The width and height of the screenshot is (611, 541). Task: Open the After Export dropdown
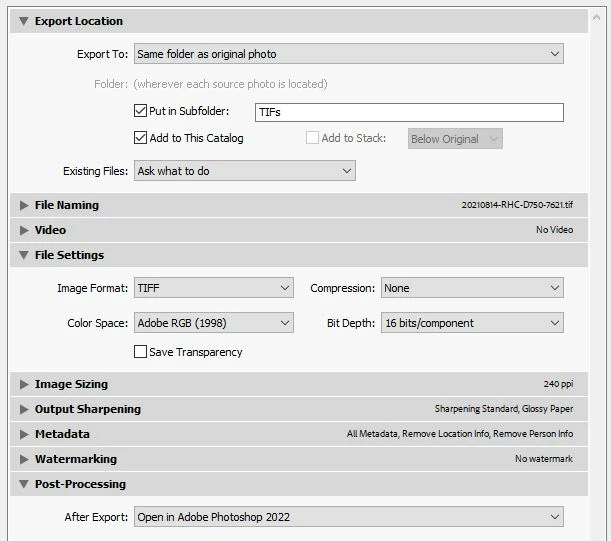coord(349,517)
